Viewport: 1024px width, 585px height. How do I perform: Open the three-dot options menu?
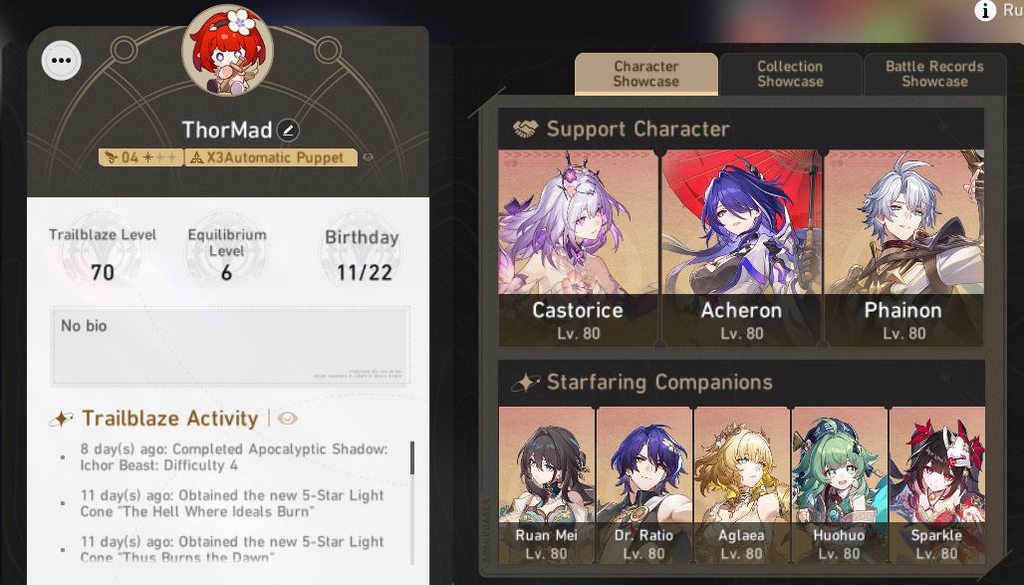pos(61,61)
